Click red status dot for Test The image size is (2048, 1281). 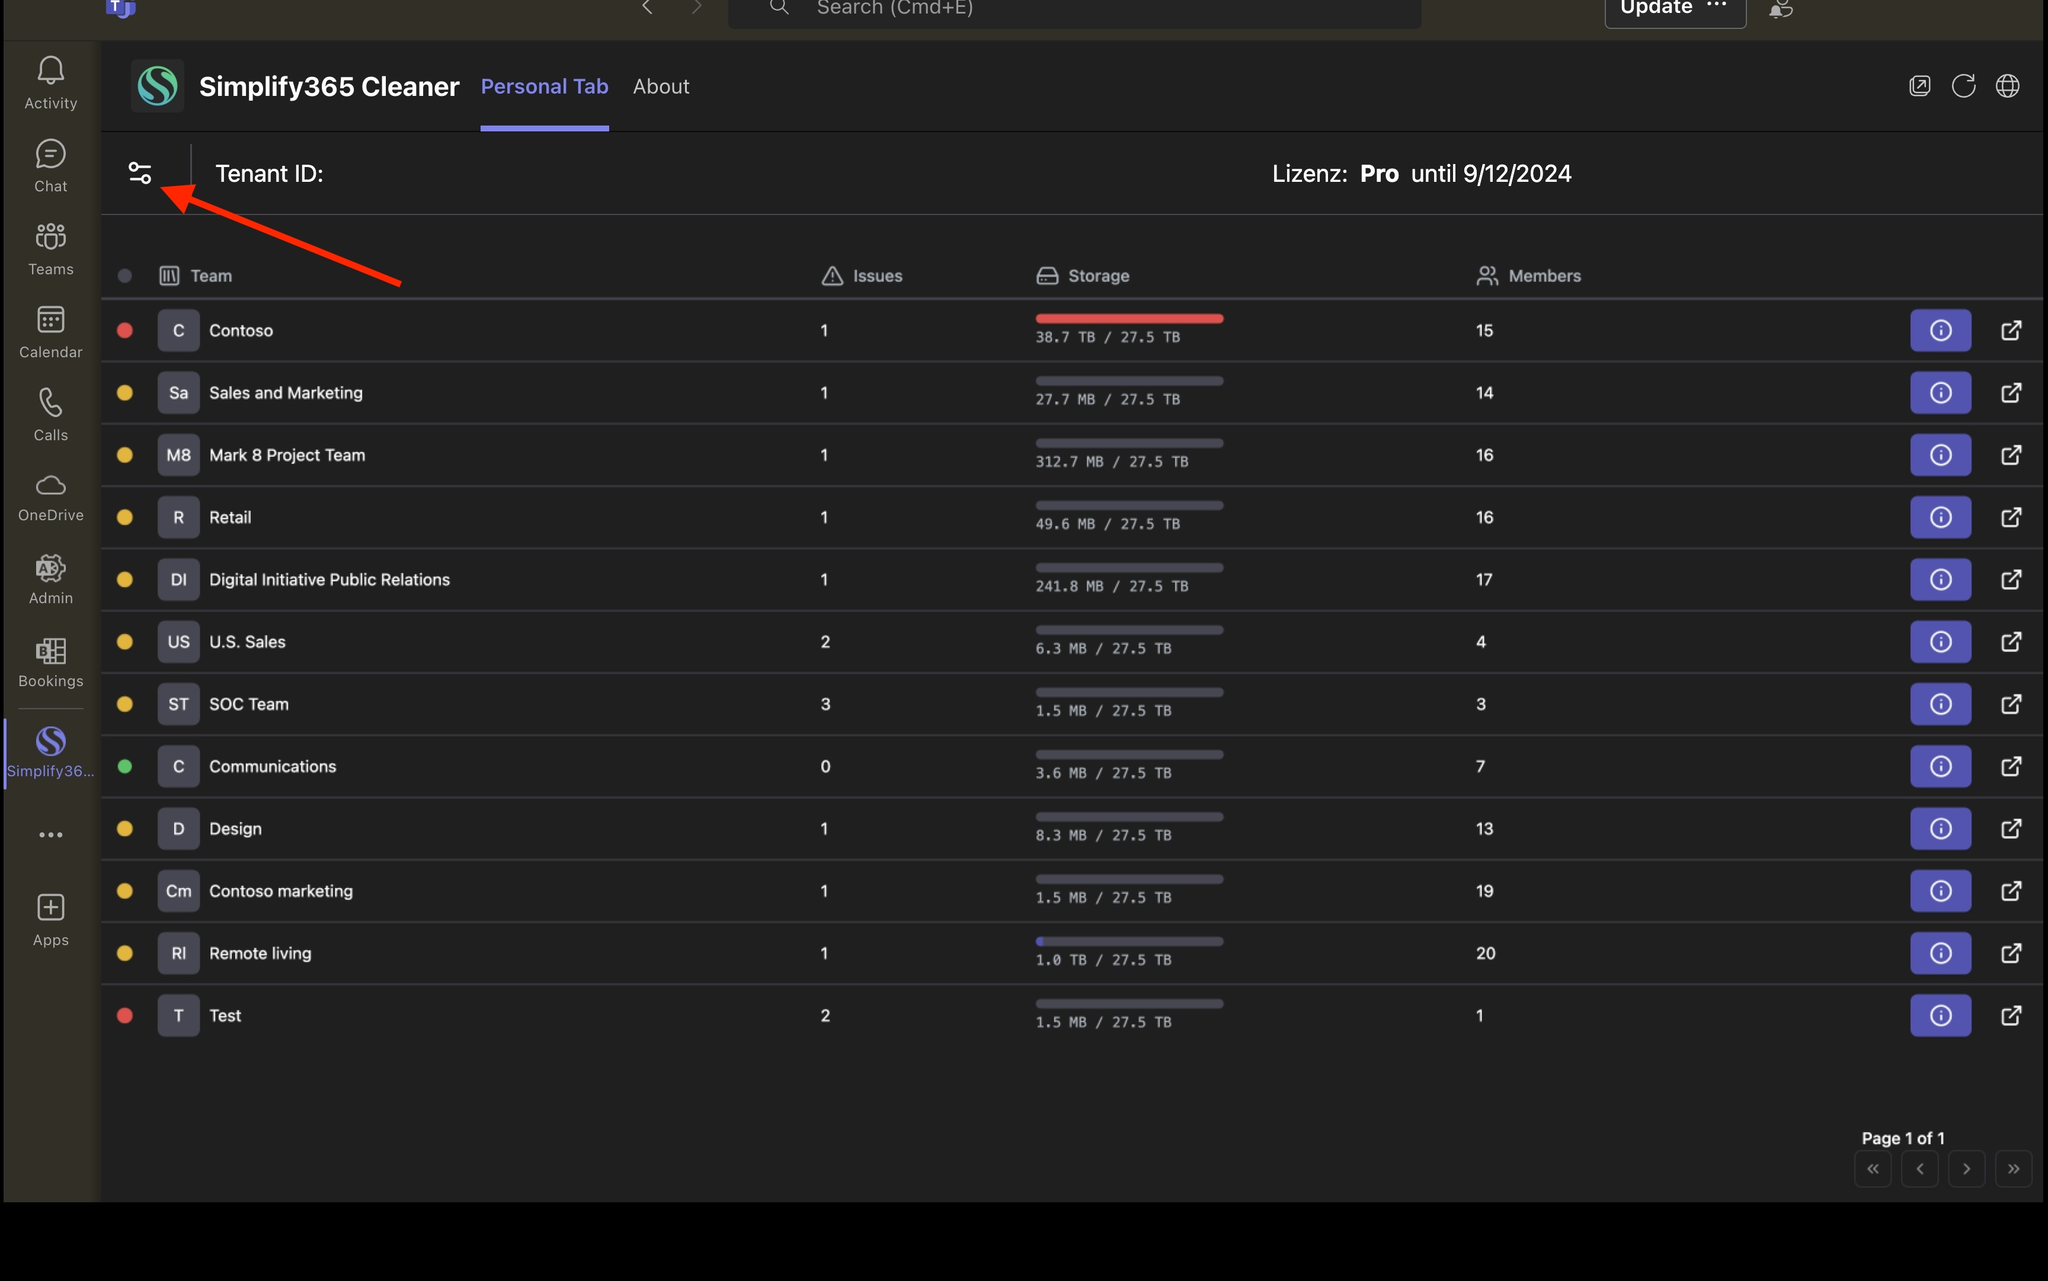click(125, 1015)
